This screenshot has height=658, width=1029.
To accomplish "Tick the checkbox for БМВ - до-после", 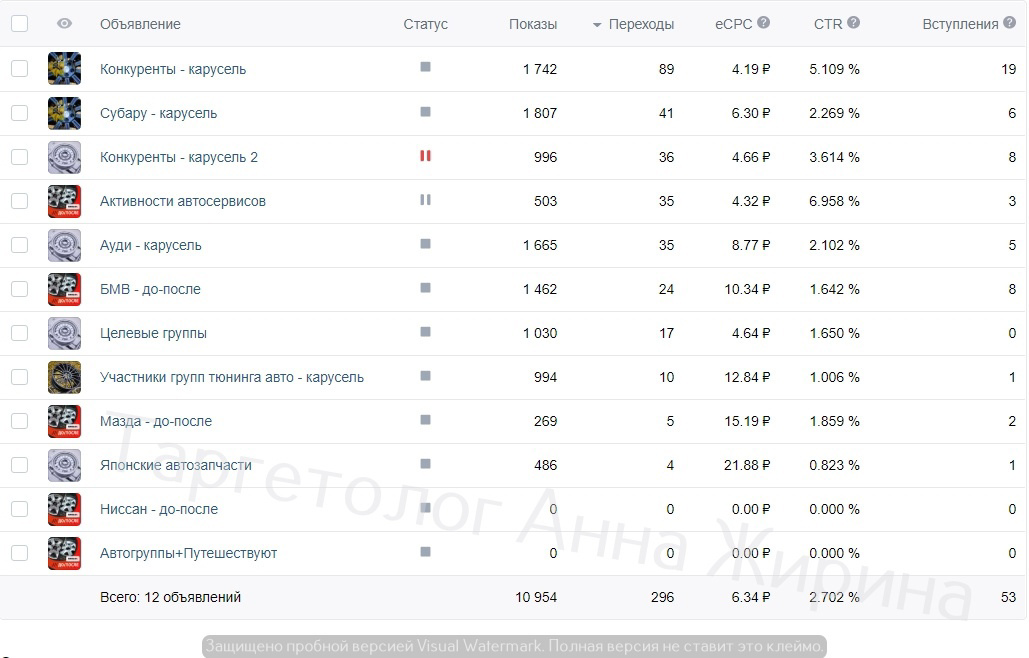I will tap(20, 289).
